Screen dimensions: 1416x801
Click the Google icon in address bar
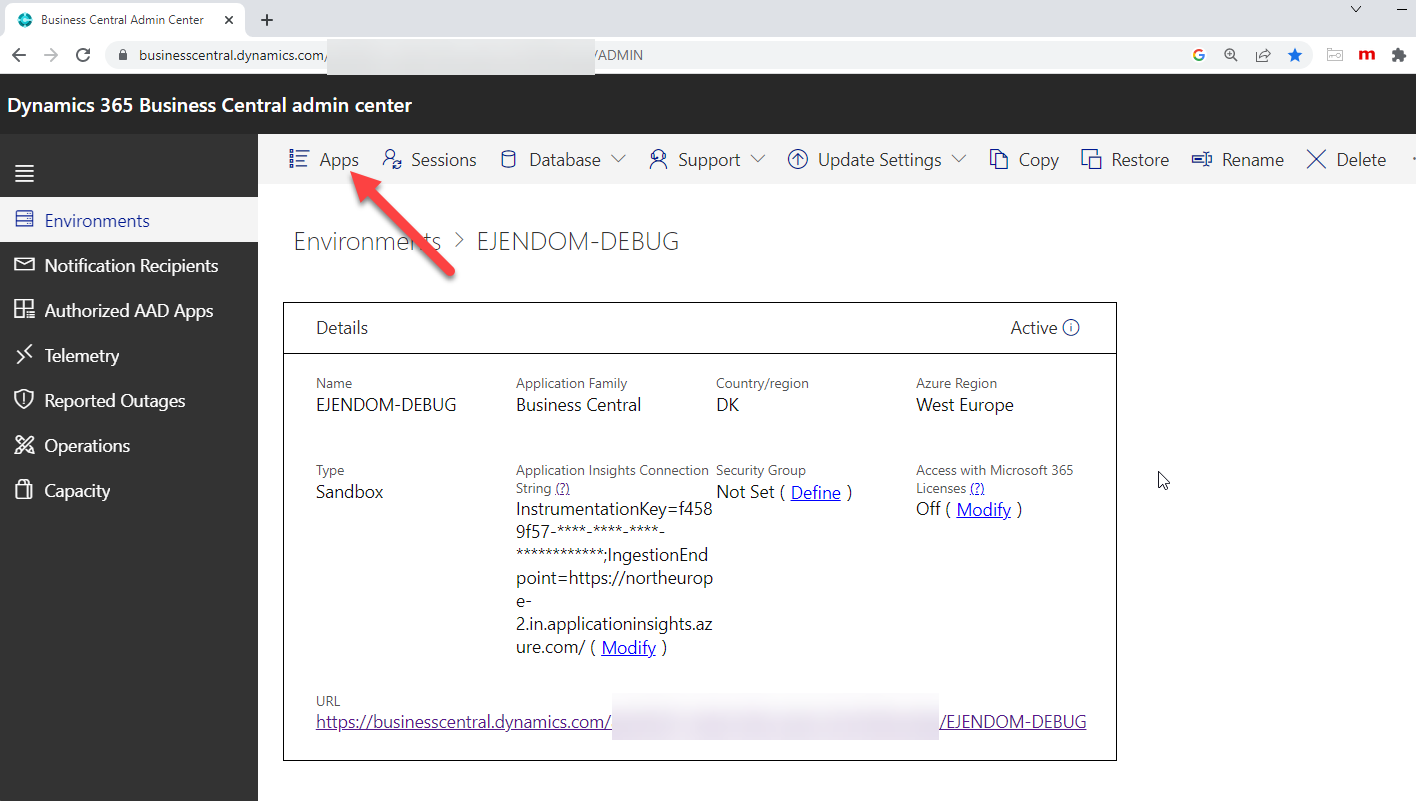(x=1199, y=55)
